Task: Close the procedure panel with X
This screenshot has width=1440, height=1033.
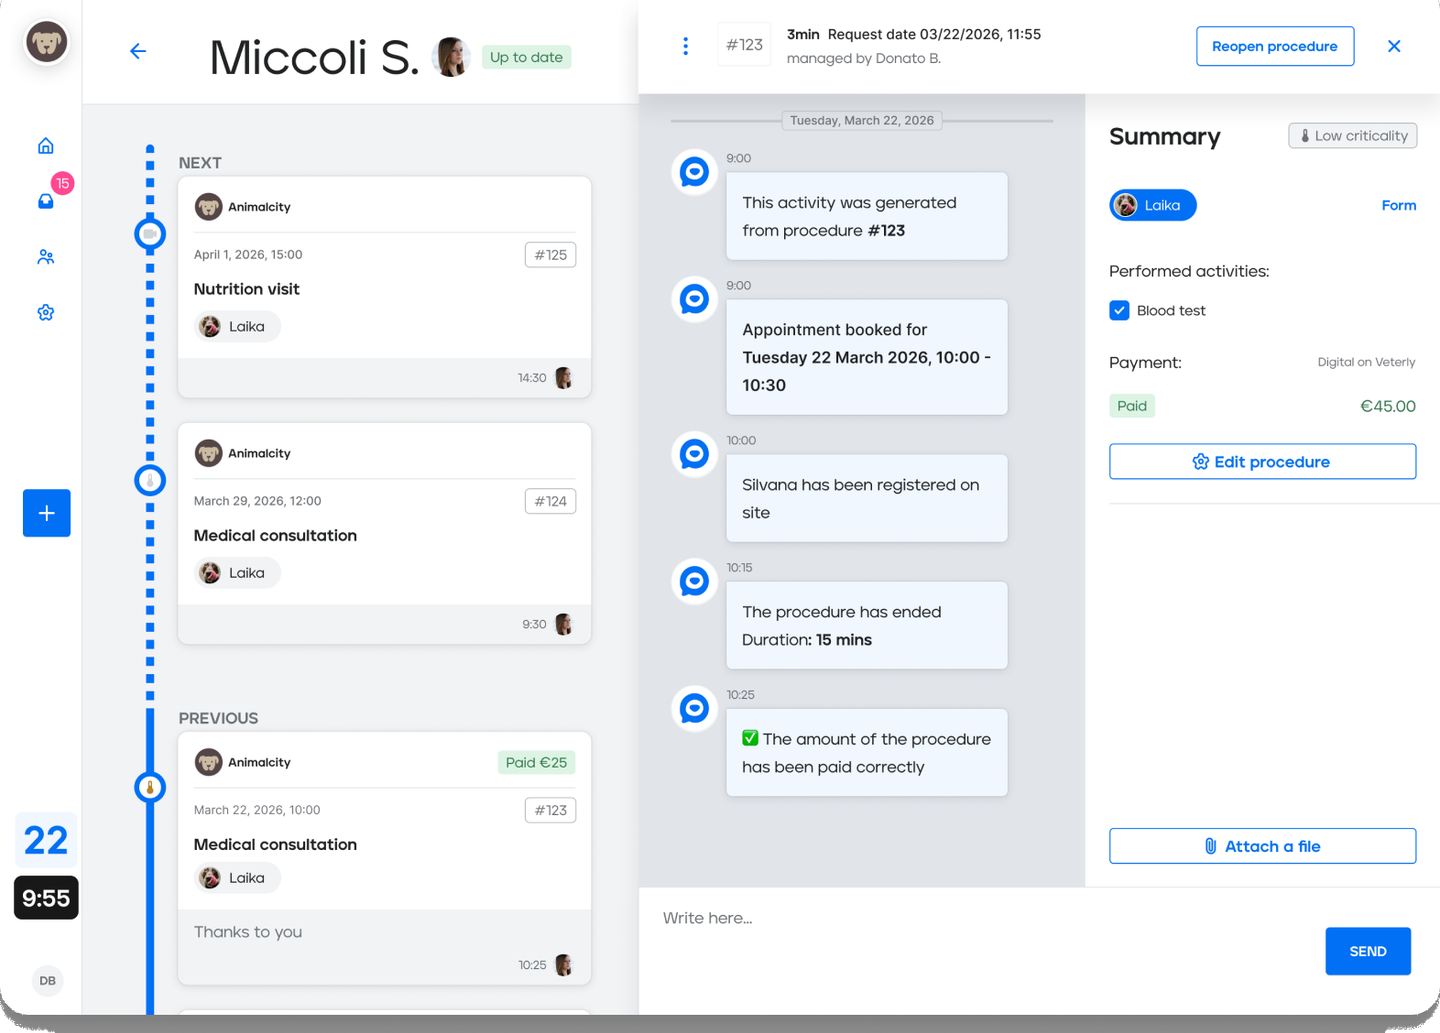Action: coord(1394,46)
